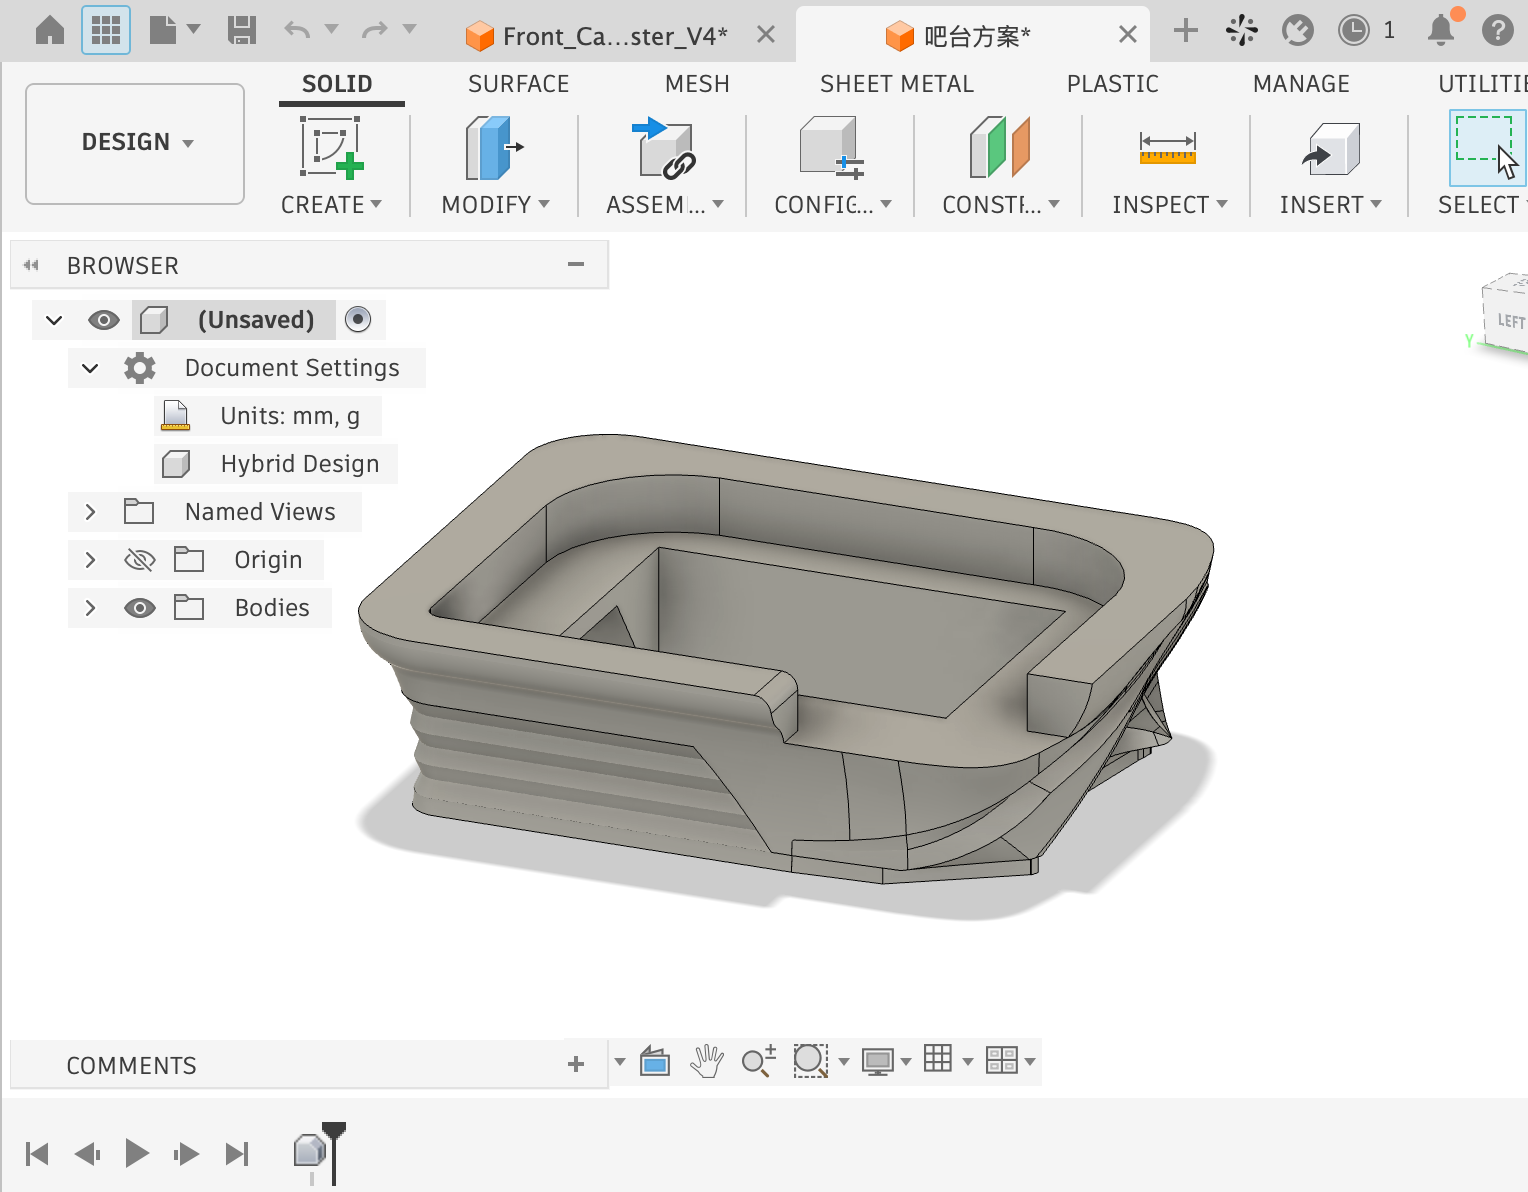Open the notifications bell
Image resolution: width=1528 pixels, height=1192 pixels.
coord(1441,30)
